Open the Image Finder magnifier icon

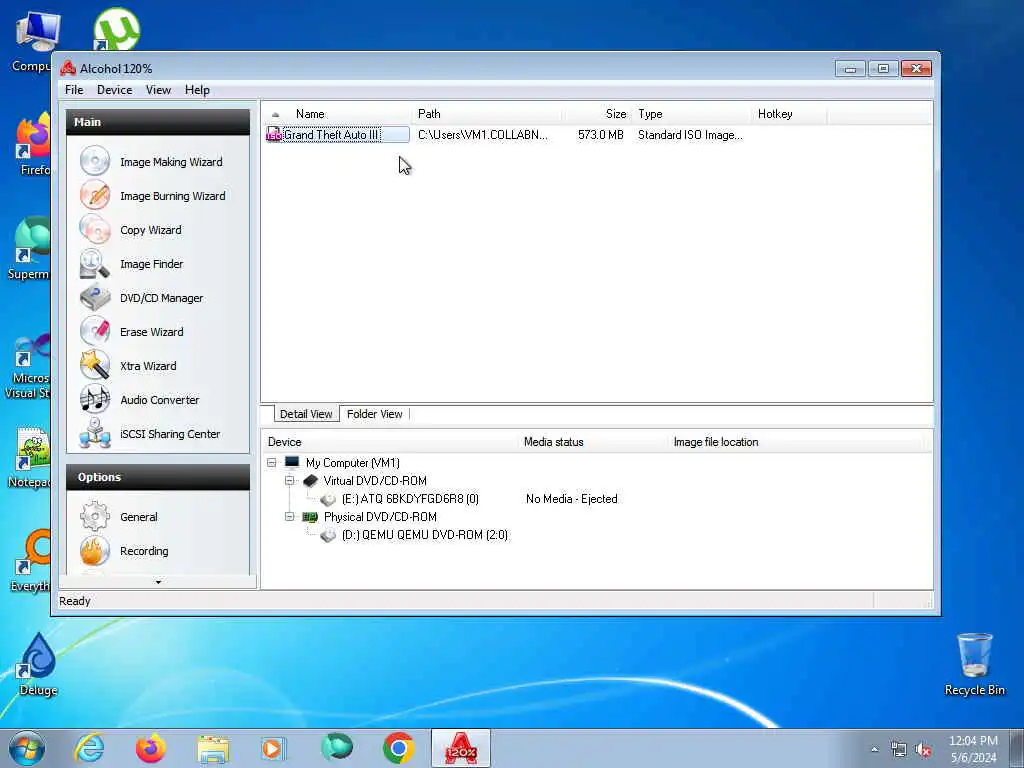coord(95,263)
